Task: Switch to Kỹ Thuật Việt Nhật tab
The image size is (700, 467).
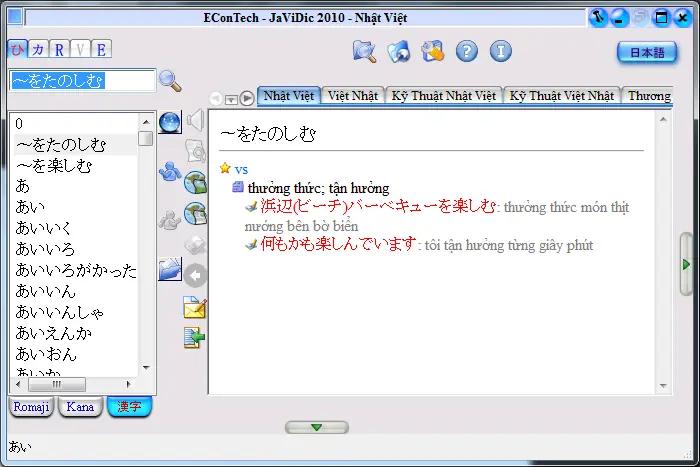Action: [x=562, y=96]
